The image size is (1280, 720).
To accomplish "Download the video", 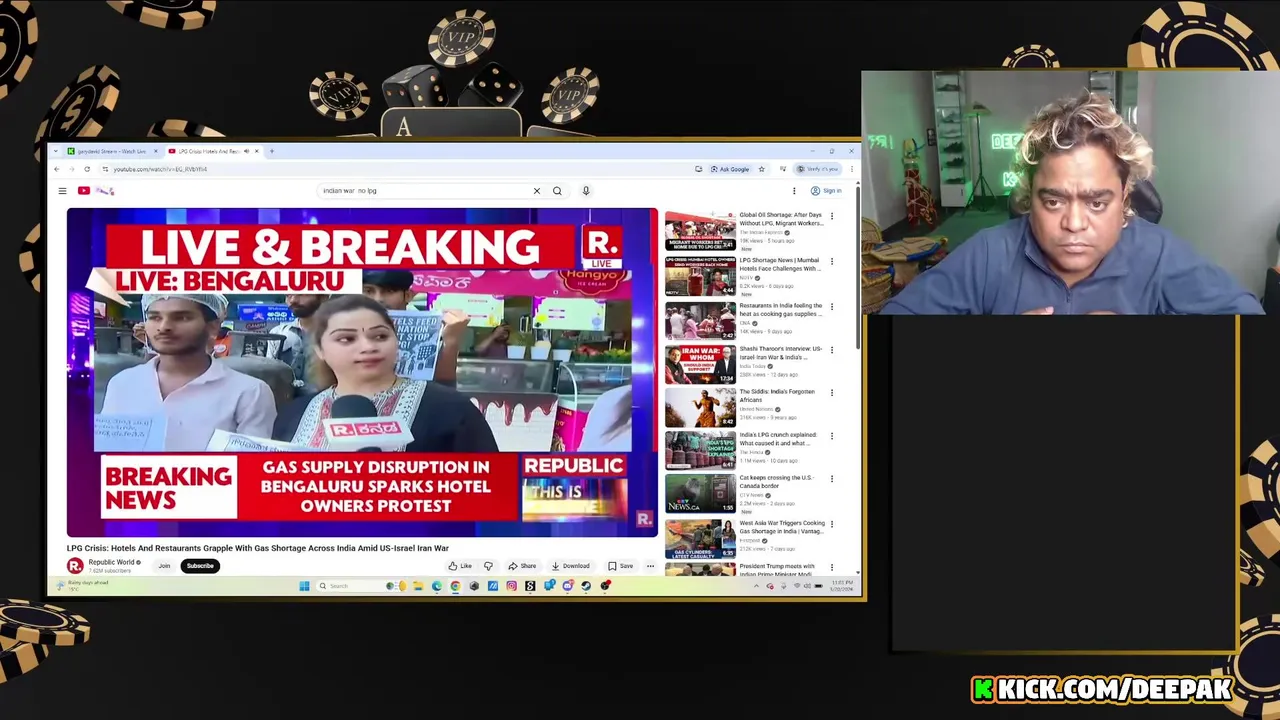I will [571, 566].
